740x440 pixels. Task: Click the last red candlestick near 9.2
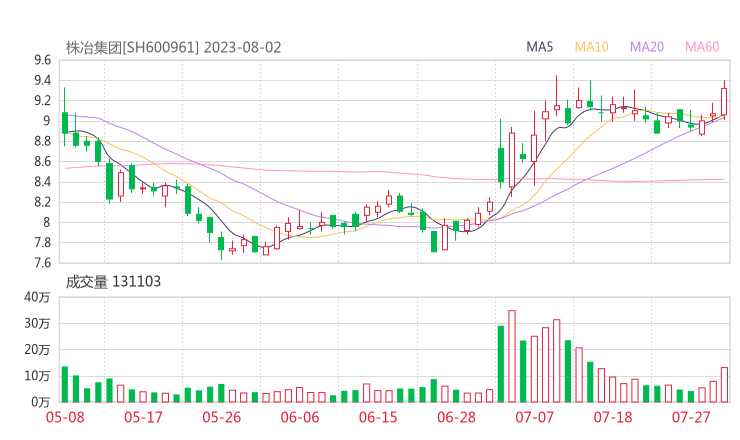[724, 101]
